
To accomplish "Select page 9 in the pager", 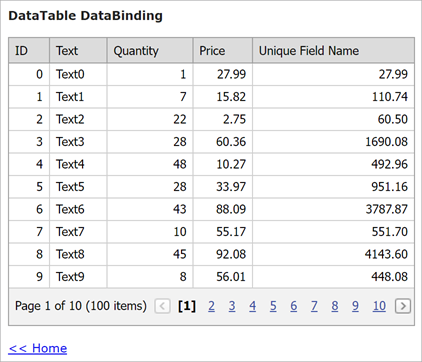I will [x=355, y=306].
